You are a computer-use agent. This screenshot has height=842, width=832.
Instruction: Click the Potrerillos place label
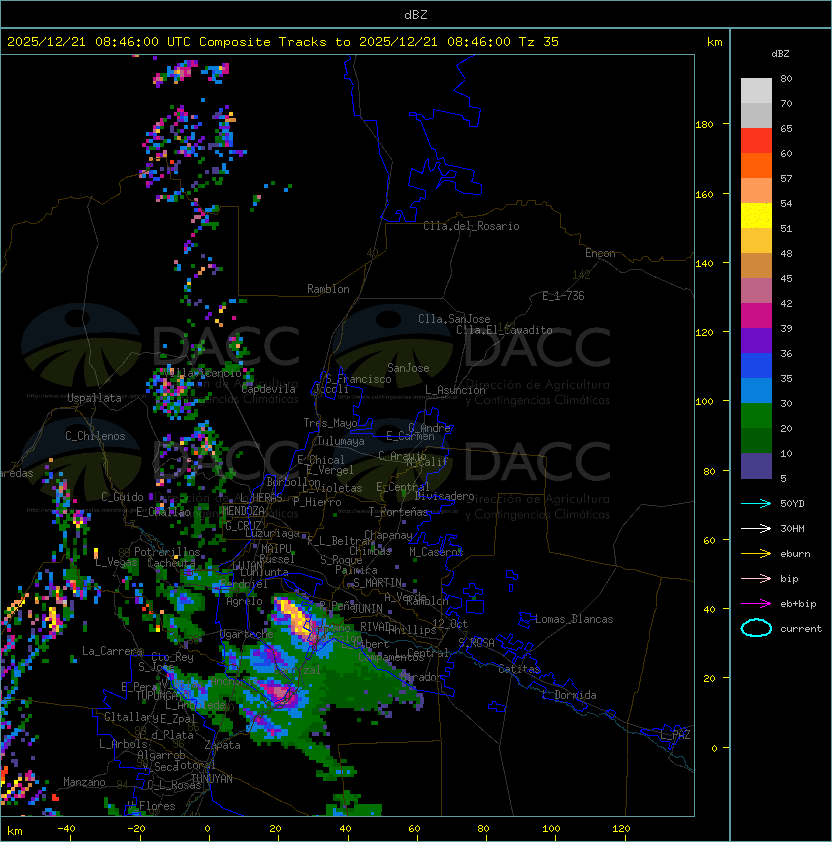167,552
